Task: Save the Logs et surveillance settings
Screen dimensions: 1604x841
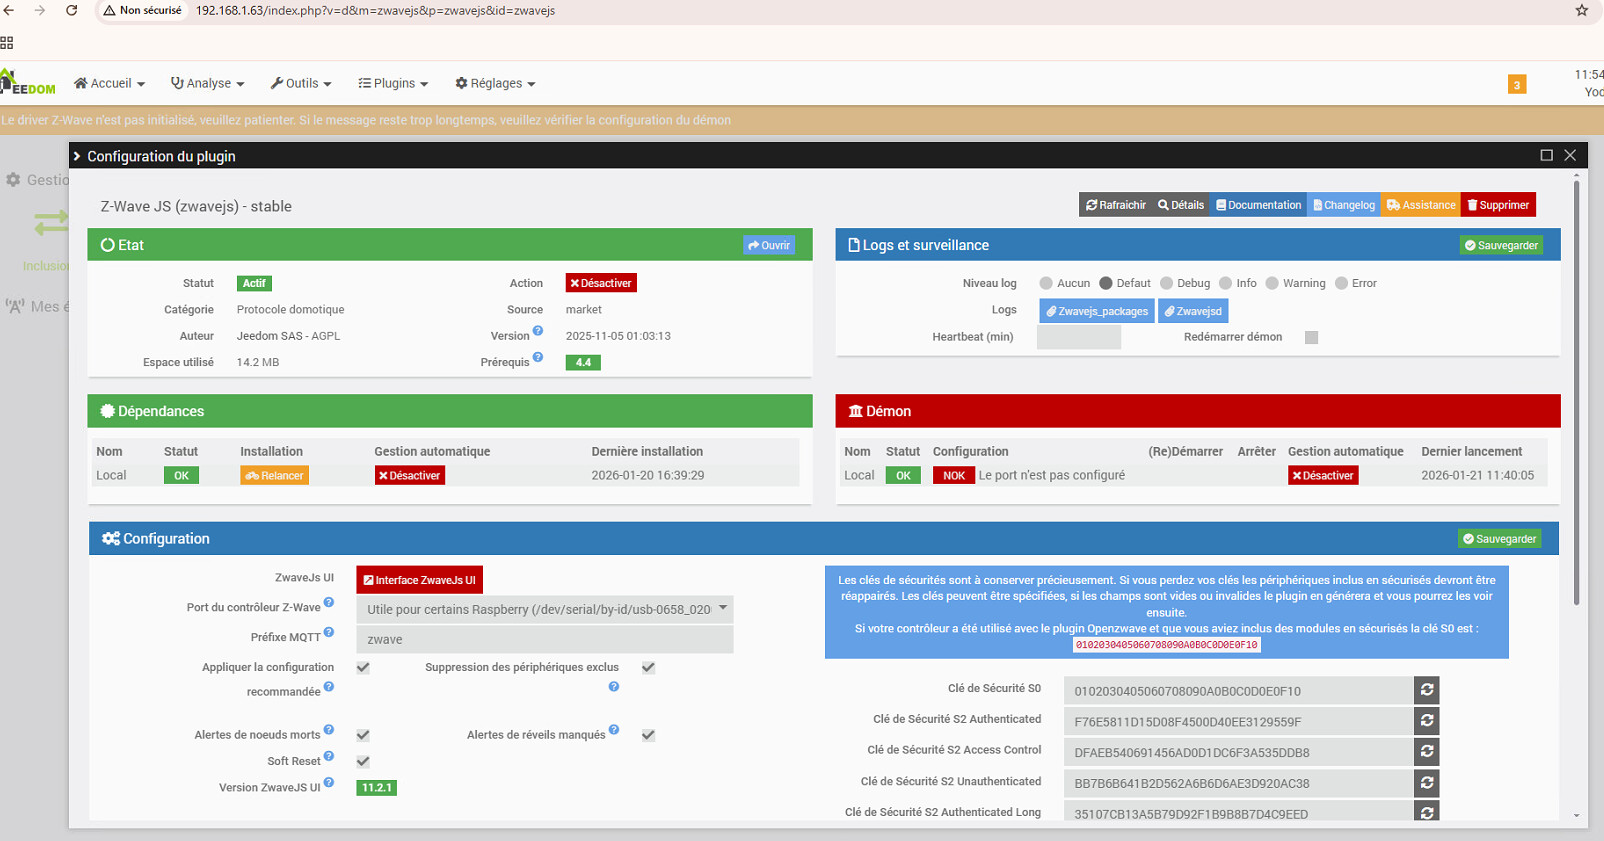Action: pos(1501,245)
